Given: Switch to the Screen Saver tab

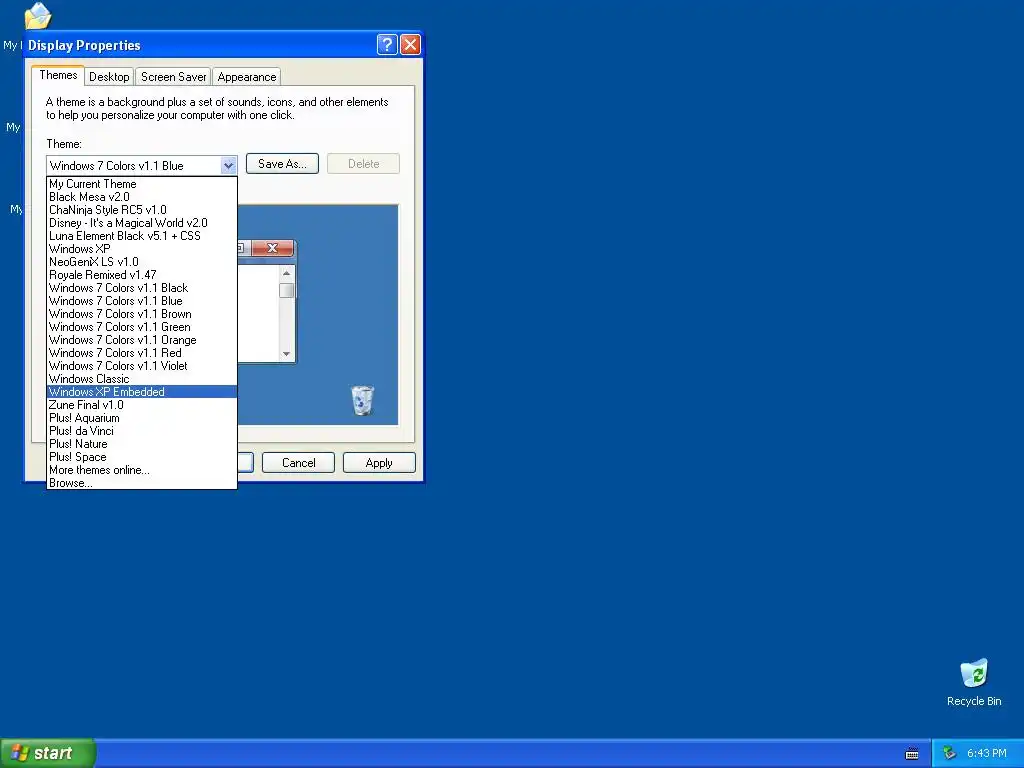Looking at the screenshot, I should click(173, 76).
